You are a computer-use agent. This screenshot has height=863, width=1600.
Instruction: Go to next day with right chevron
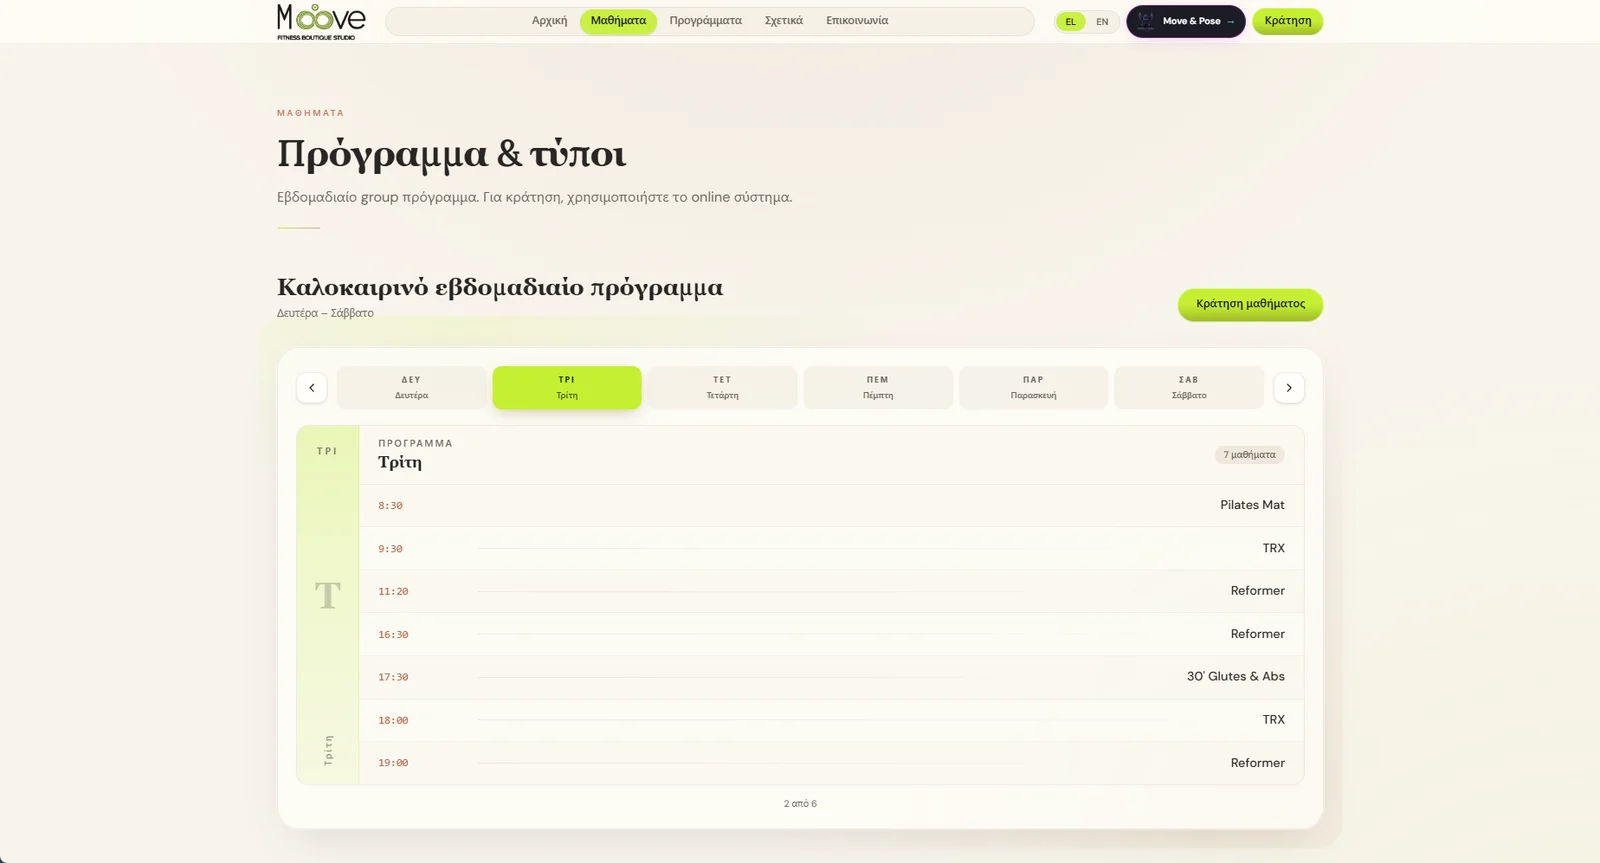1289,388
